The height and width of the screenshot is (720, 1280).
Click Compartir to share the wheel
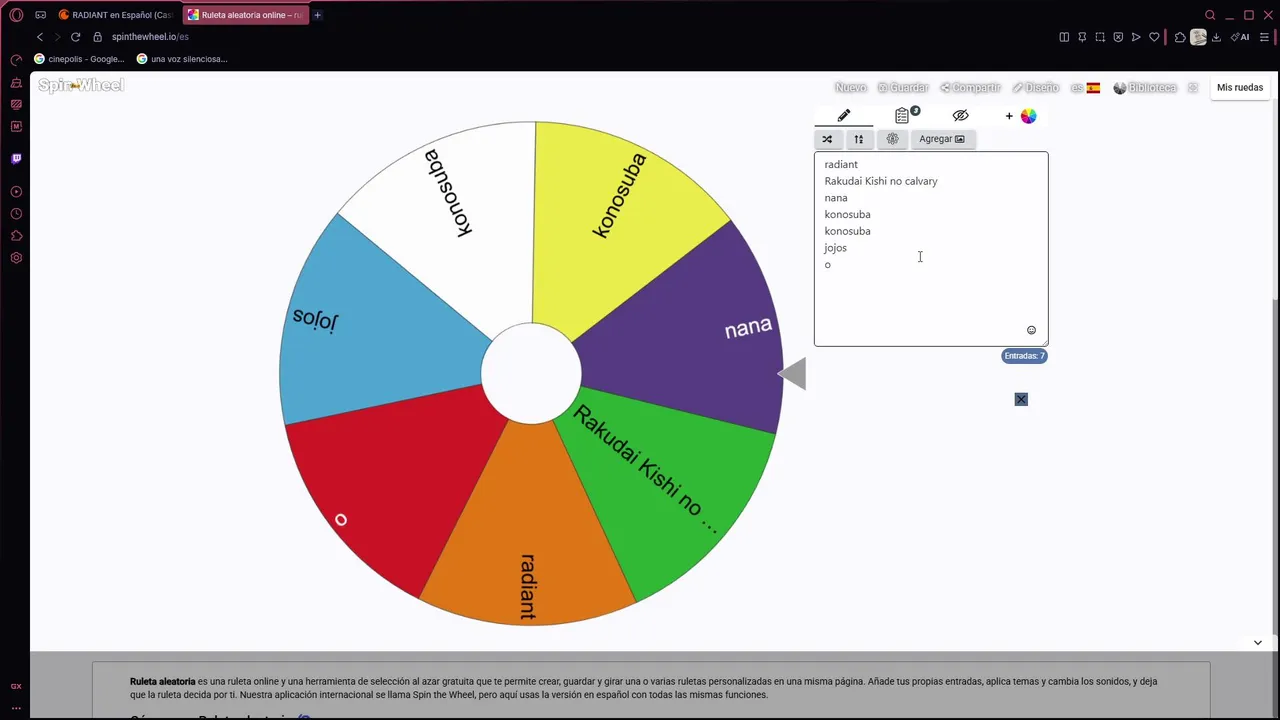[970, 88]
